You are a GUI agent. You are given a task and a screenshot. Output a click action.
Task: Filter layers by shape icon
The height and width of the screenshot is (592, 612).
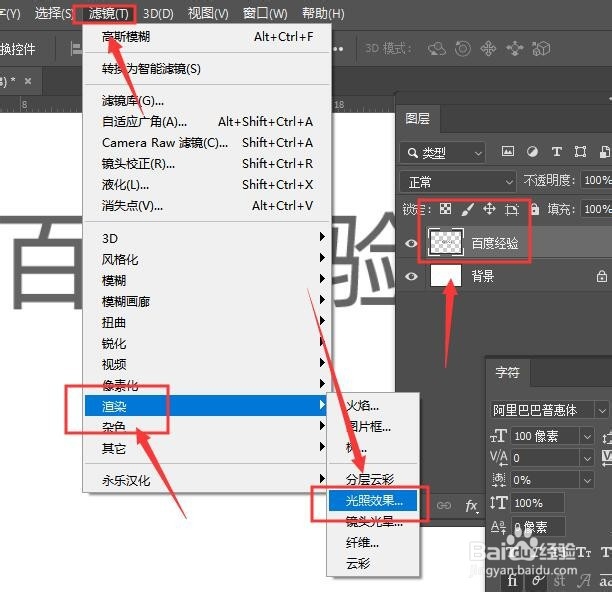pyautogui.click(x=580, y=151)
